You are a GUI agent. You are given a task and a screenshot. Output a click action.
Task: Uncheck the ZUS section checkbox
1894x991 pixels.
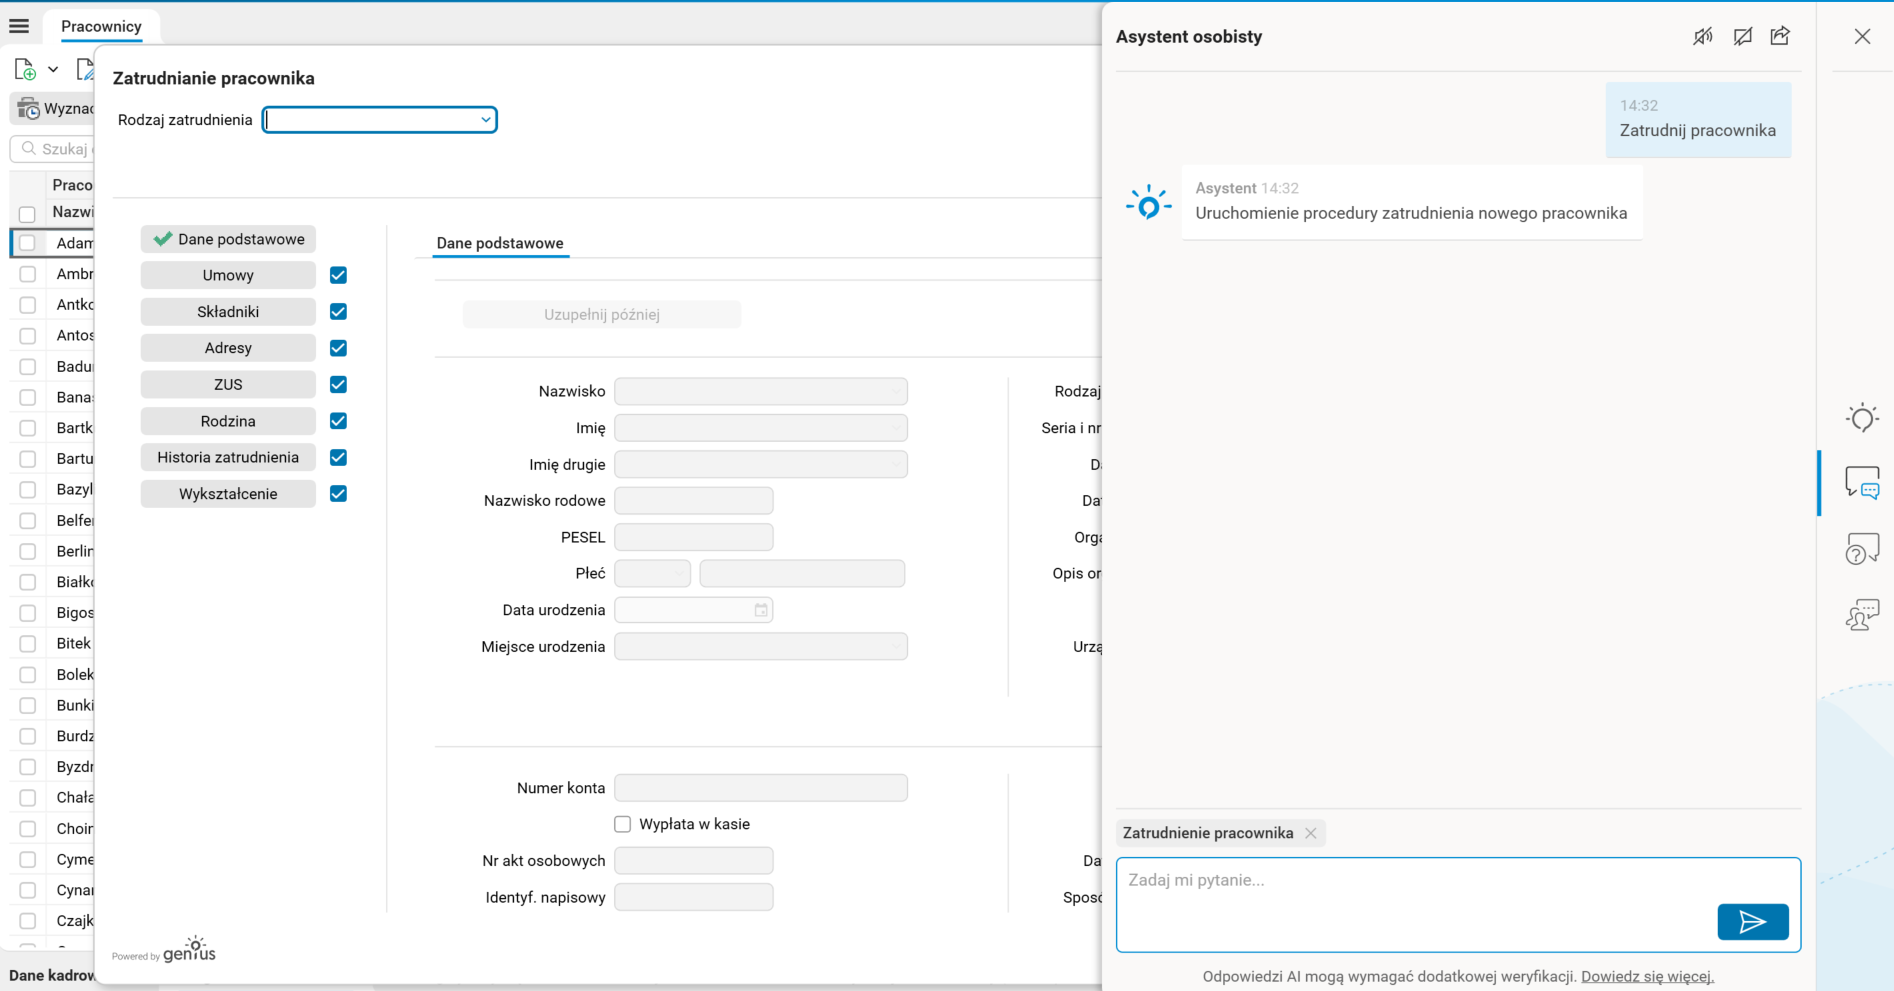click(338, 385)
